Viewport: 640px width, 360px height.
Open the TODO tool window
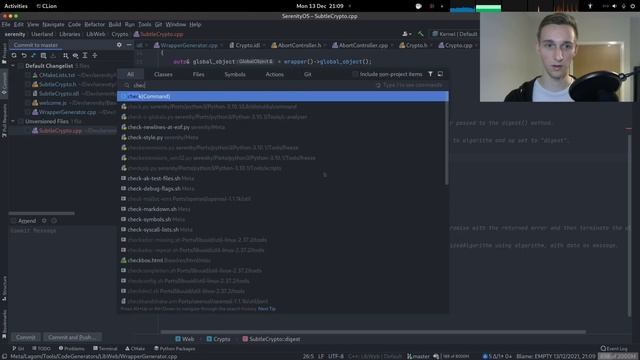tap(41, 349)
